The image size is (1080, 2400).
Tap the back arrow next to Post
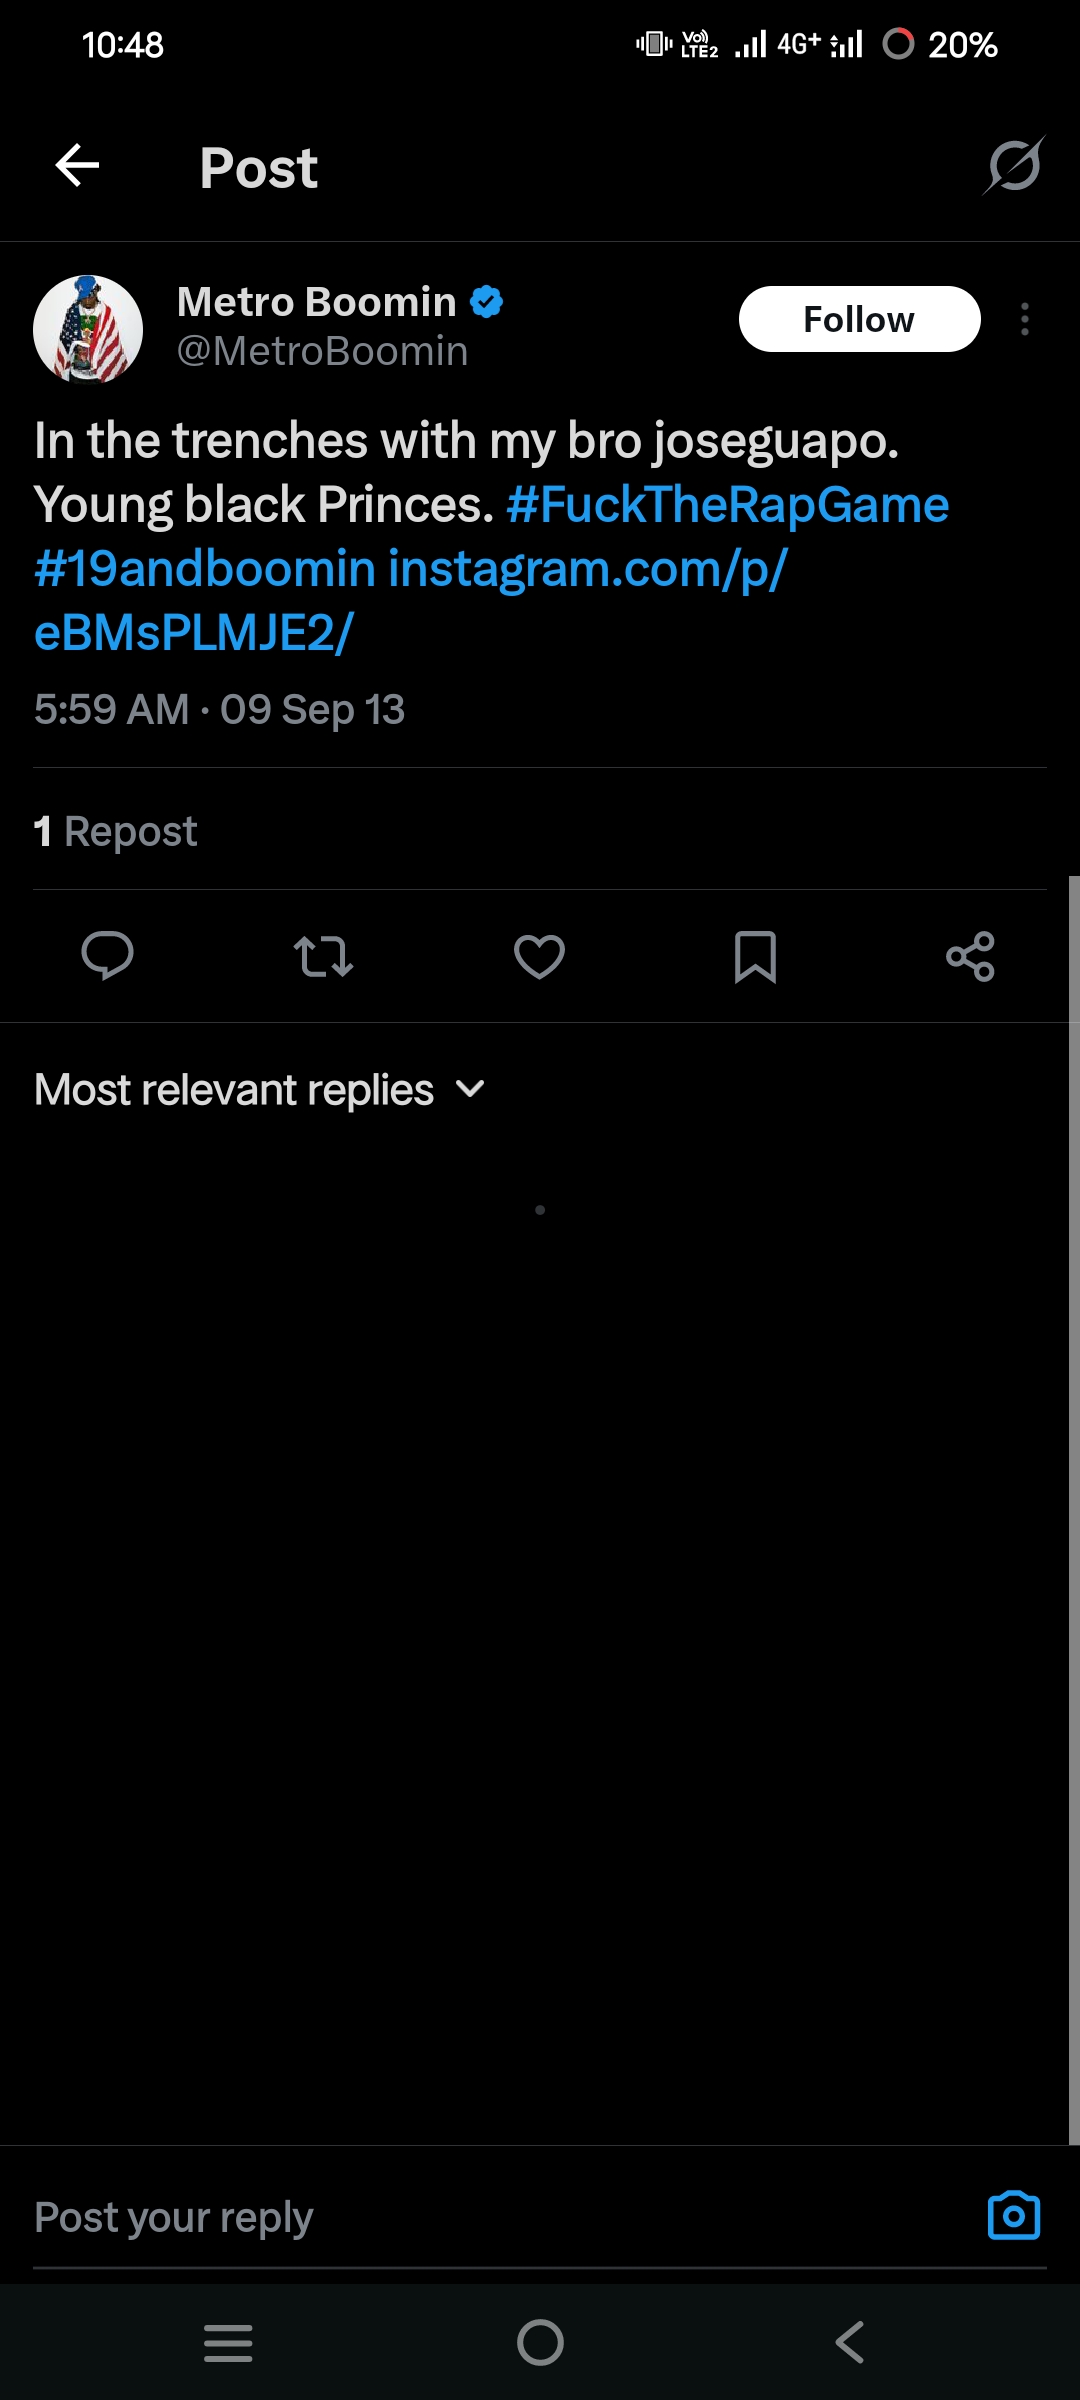(x=77, y=165)
